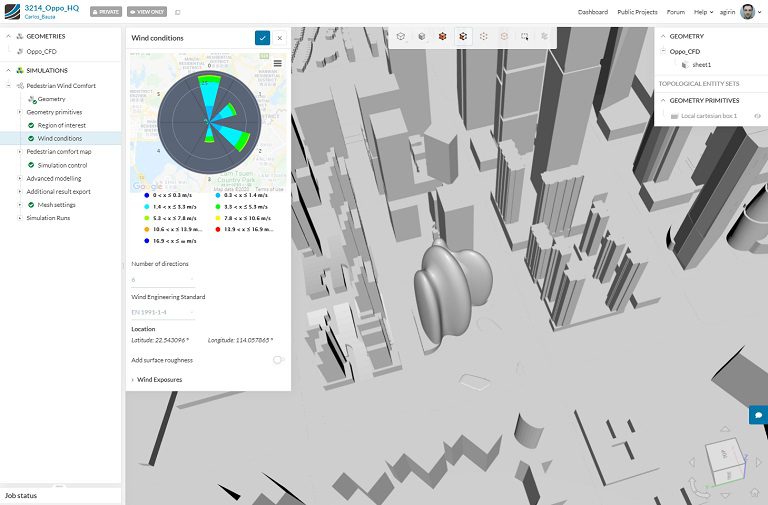
Task: Select the box selection tool in viewer toolbar
Action: 525,36
